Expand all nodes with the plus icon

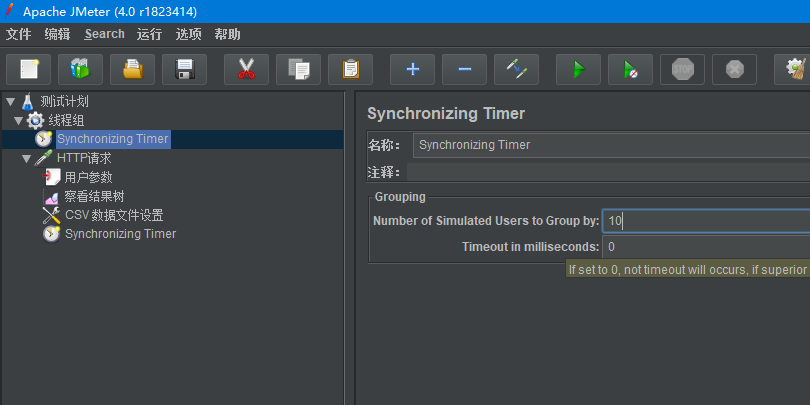pos(412,69)
